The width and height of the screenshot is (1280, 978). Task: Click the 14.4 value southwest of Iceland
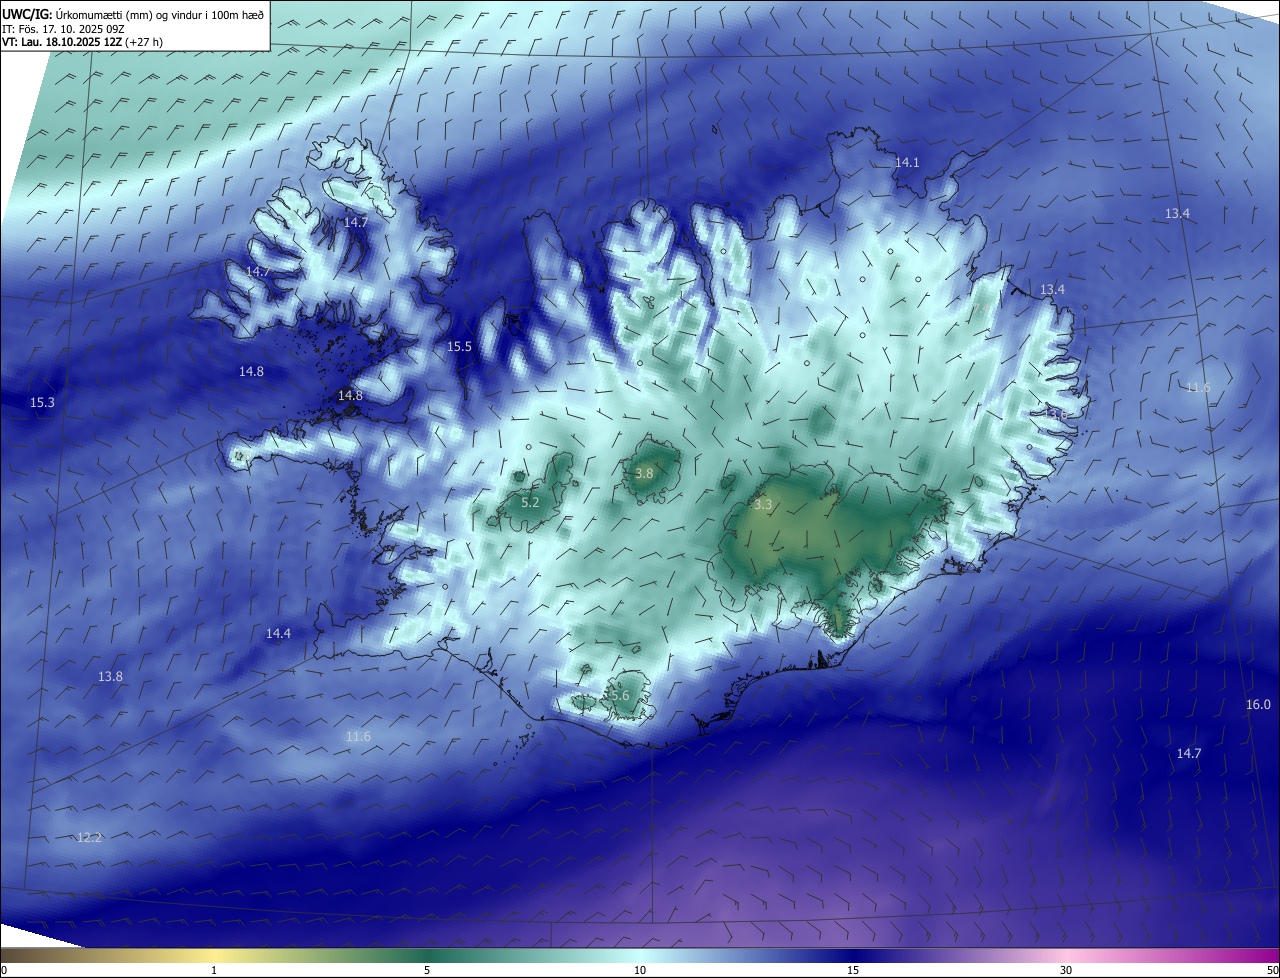pyautogui.click(x=278, y=633)
